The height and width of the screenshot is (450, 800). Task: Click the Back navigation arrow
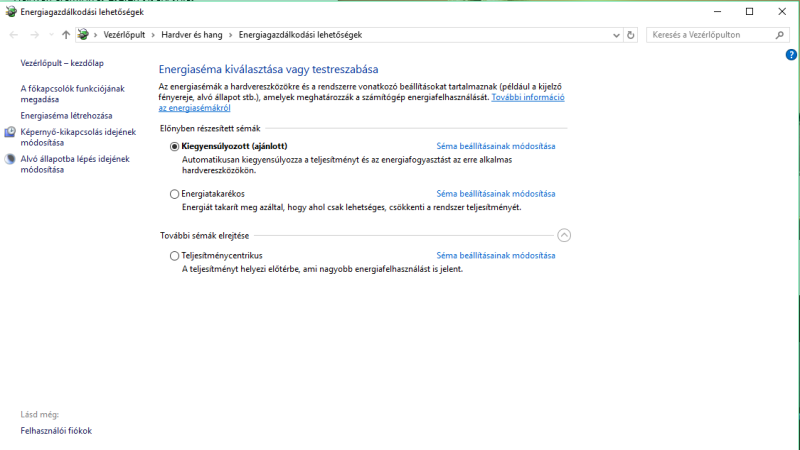(x=14, y=35)
